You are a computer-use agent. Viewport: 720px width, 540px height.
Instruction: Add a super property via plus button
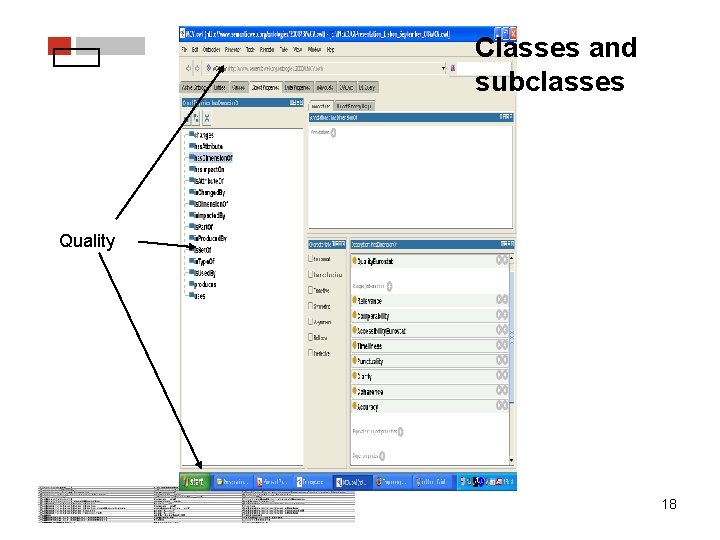pos(382,456)
